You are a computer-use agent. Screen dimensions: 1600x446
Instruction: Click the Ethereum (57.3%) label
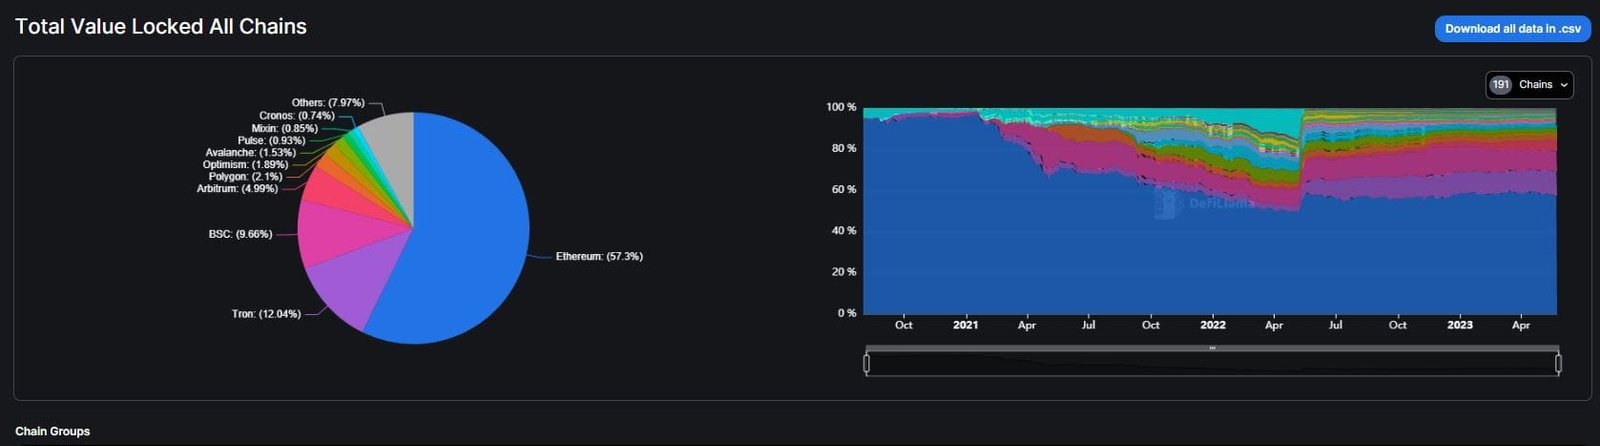click(599, 257)
